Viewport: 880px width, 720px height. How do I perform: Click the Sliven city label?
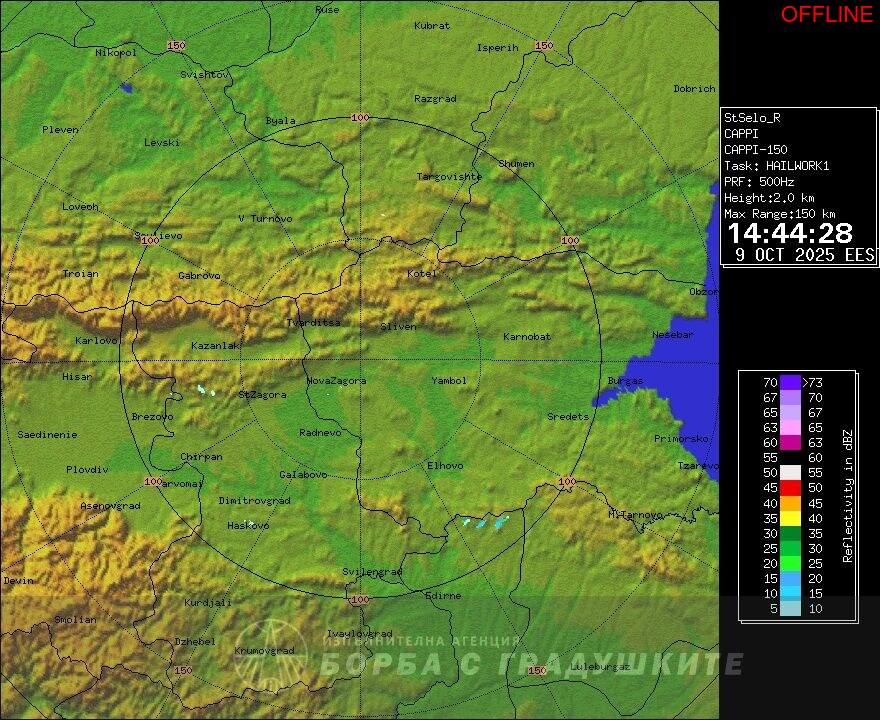pos(397,326)
